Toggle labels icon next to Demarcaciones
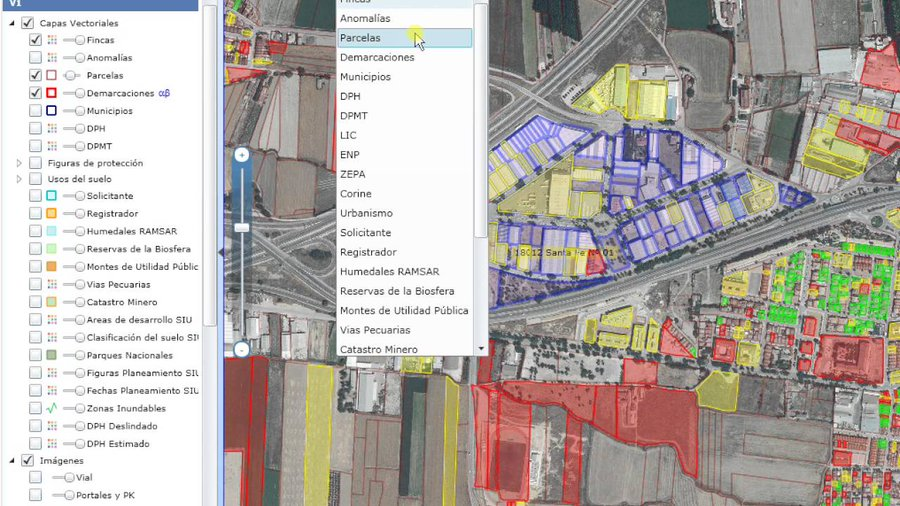900x506 pixels. pyautogui.click(x=164, y=93)
